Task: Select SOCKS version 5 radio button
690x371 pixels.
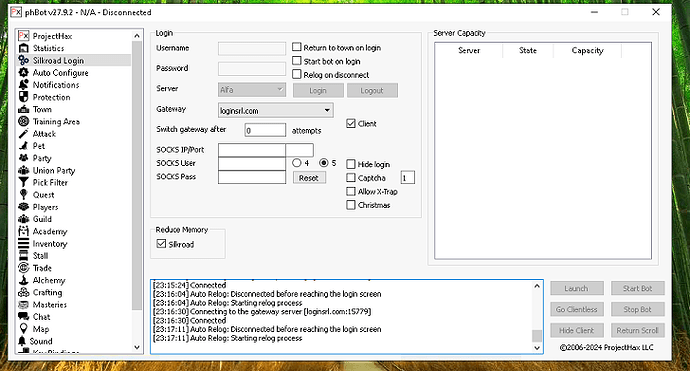Action: click(x=324, y=163)
